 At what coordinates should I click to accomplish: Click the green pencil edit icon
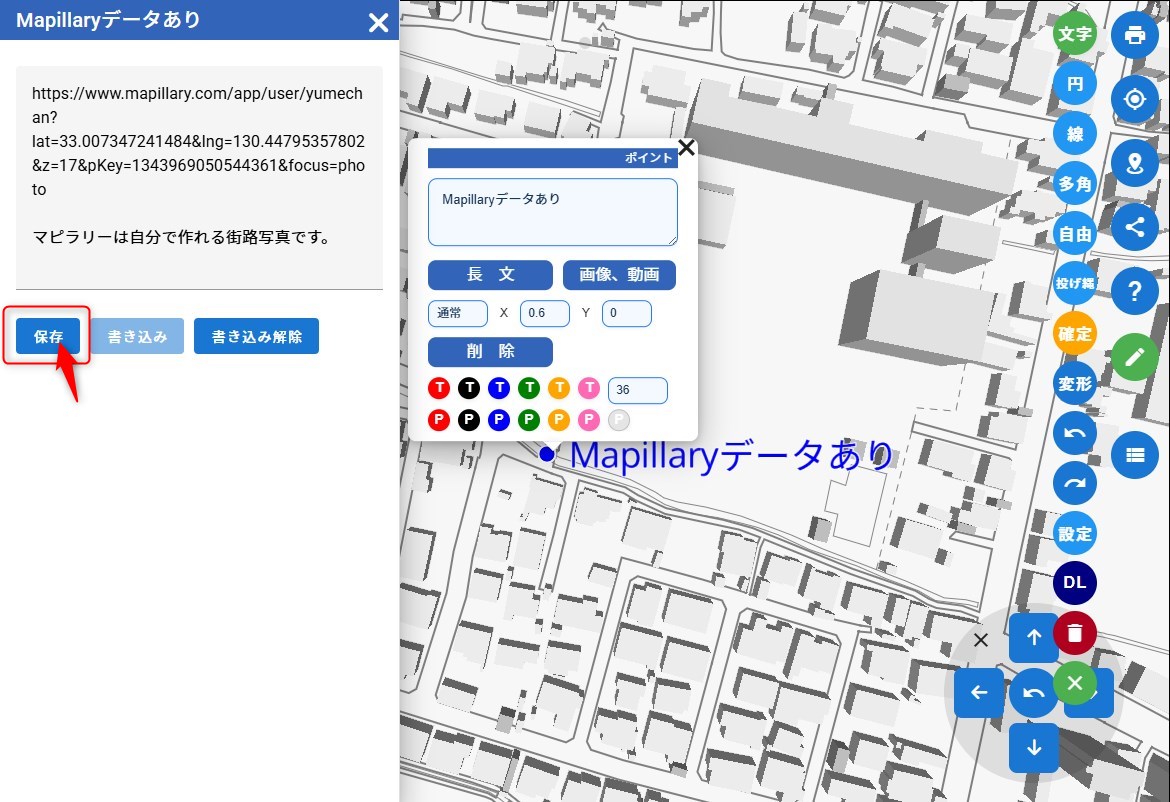(x=1134, y=357)
